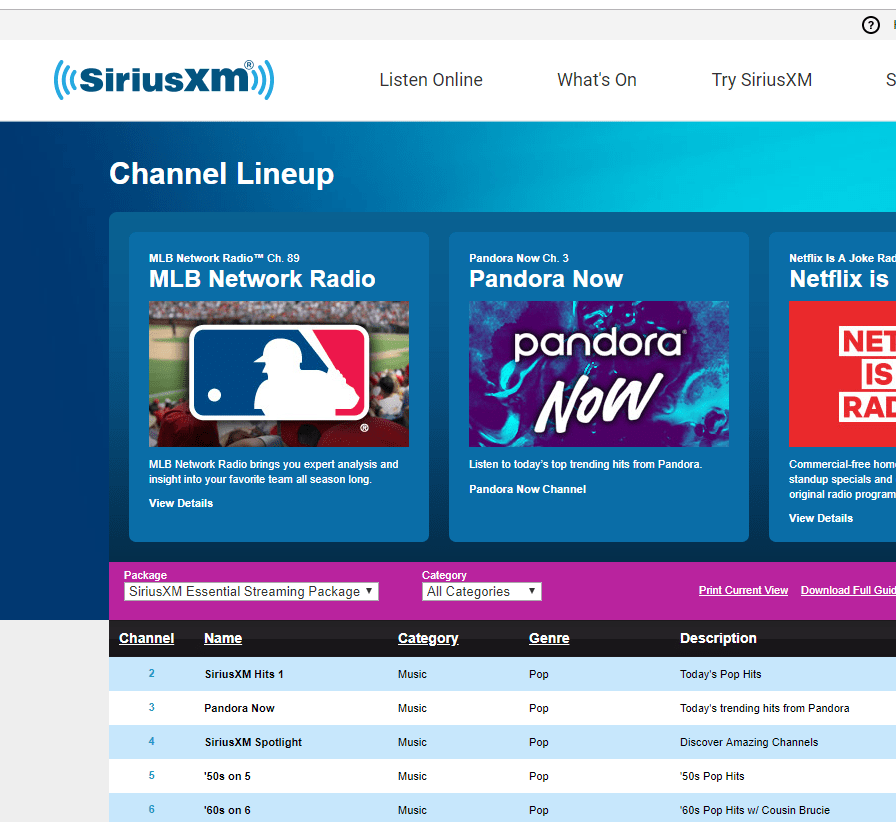Expand the All Categories dropdown

pyautogui.click(x=482, y=591)
